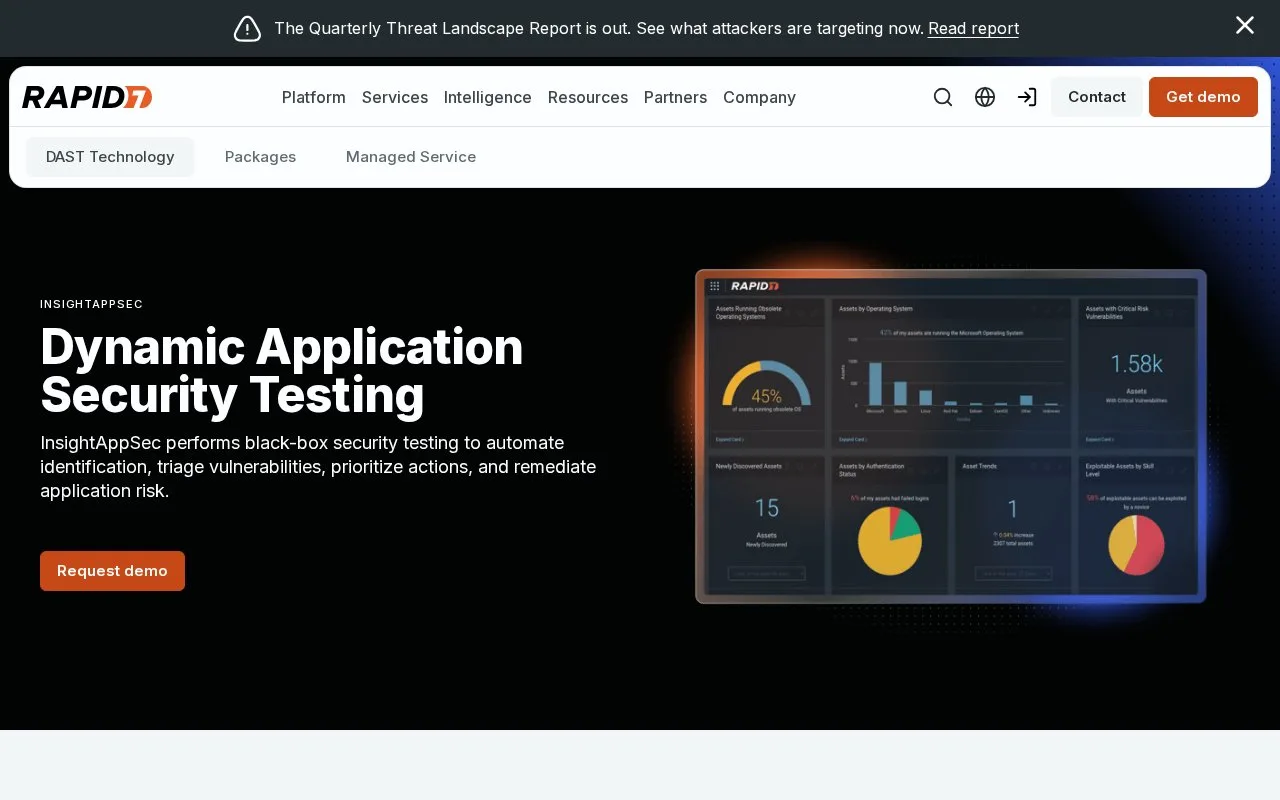Switch to the Managed Service tab
This screenshot has width=1280, height=800.
411,157
